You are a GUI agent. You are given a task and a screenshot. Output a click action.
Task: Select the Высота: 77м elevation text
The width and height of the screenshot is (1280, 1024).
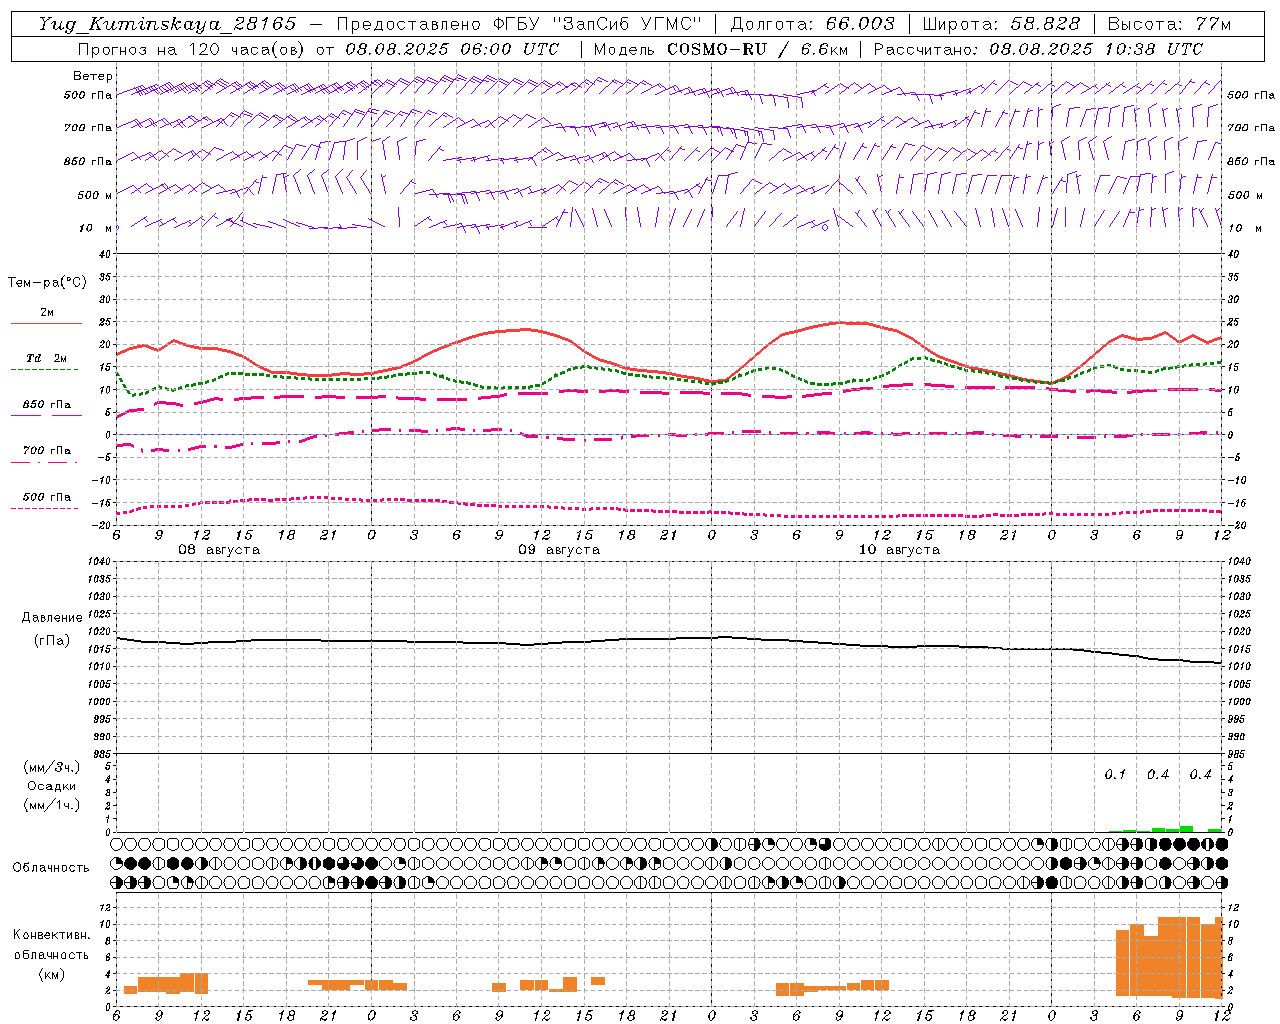pyautogui.click(x=1169, y=24)
